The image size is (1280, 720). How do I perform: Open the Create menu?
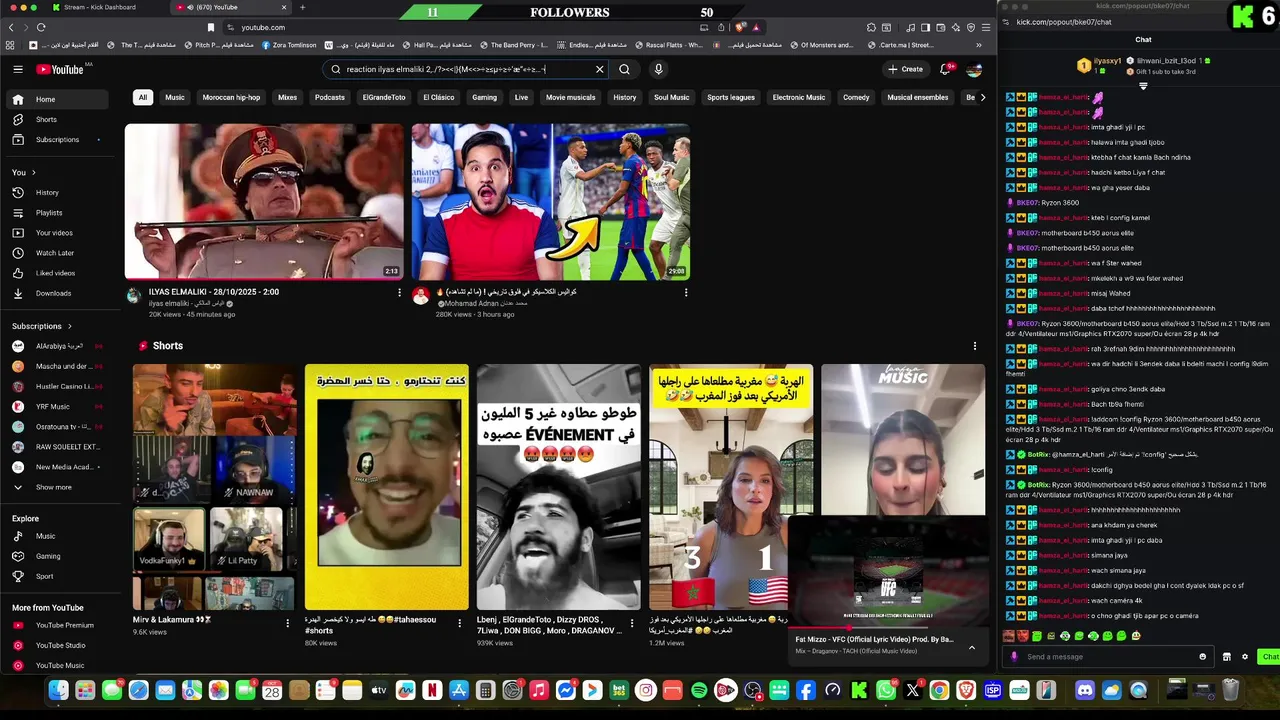click(905, 69)
